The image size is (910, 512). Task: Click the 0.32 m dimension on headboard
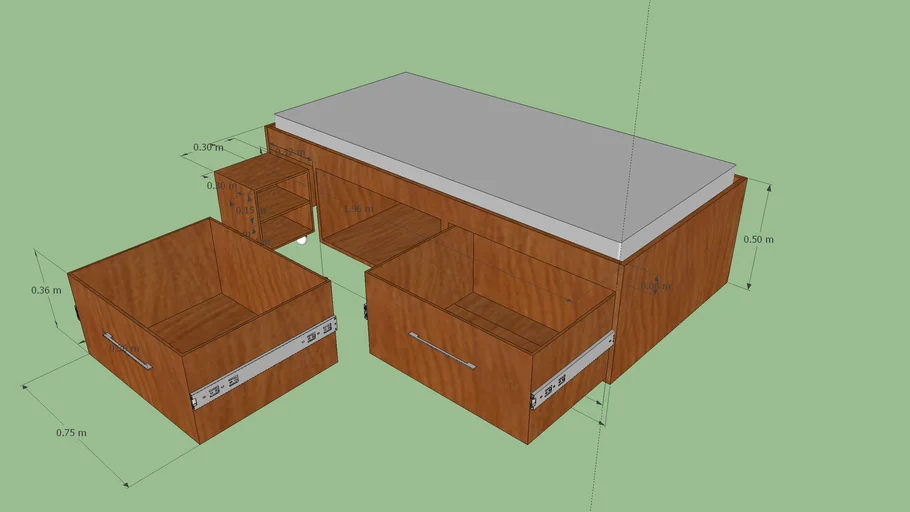click(x=291, y=153)
